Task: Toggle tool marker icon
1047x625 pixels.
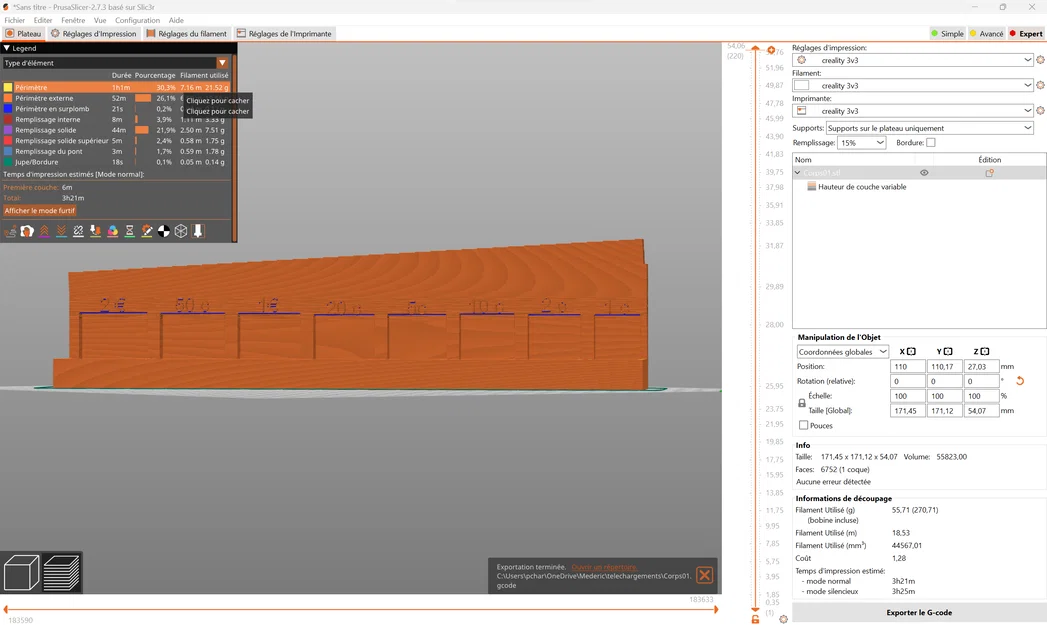Action: (x=198, y=231)
